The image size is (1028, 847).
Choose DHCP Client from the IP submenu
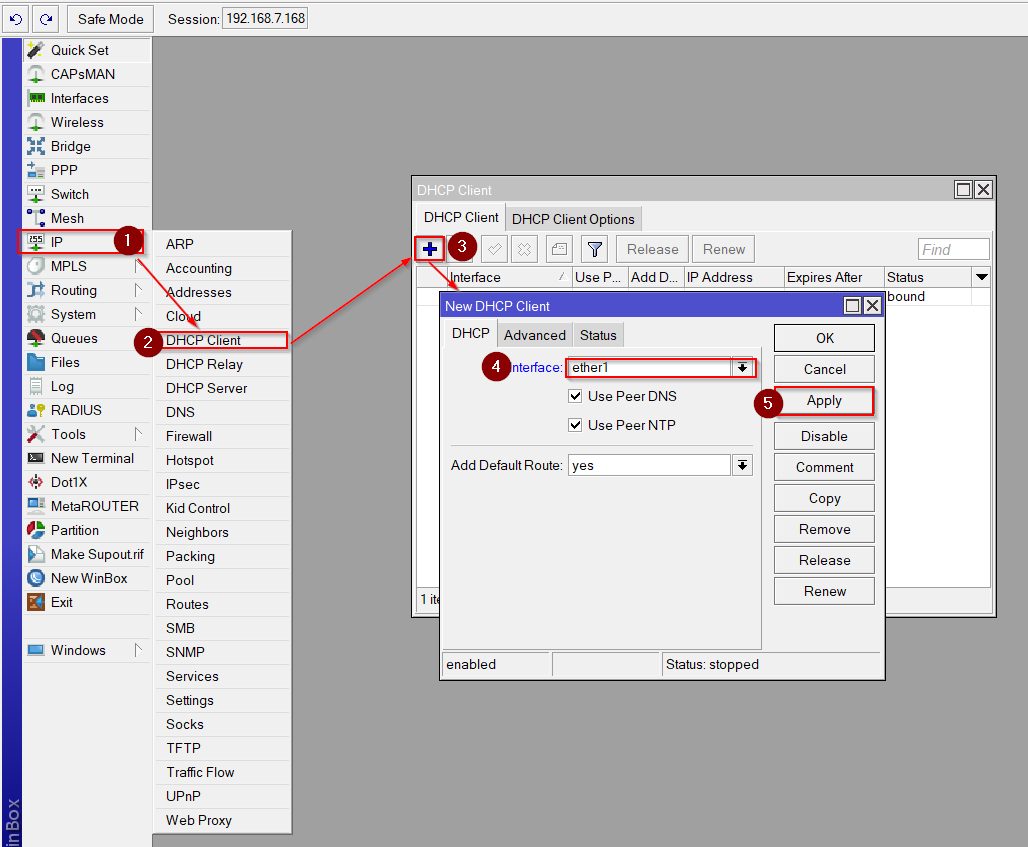pos(223,340)
